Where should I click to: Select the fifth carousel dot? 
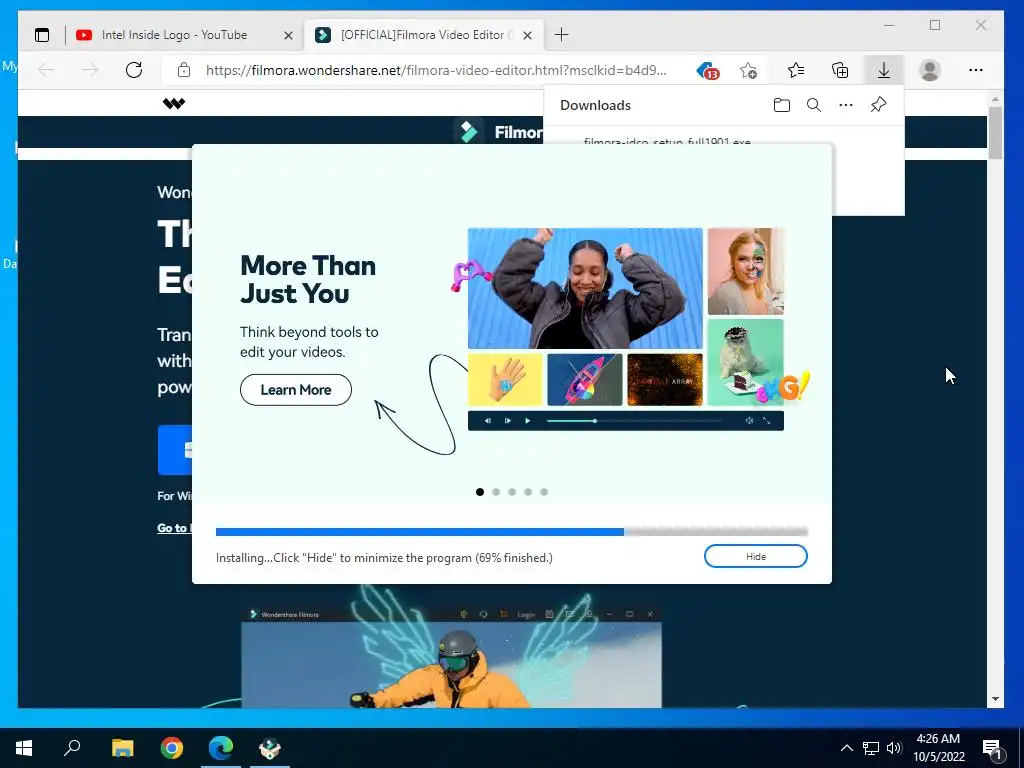pos(544,492)
